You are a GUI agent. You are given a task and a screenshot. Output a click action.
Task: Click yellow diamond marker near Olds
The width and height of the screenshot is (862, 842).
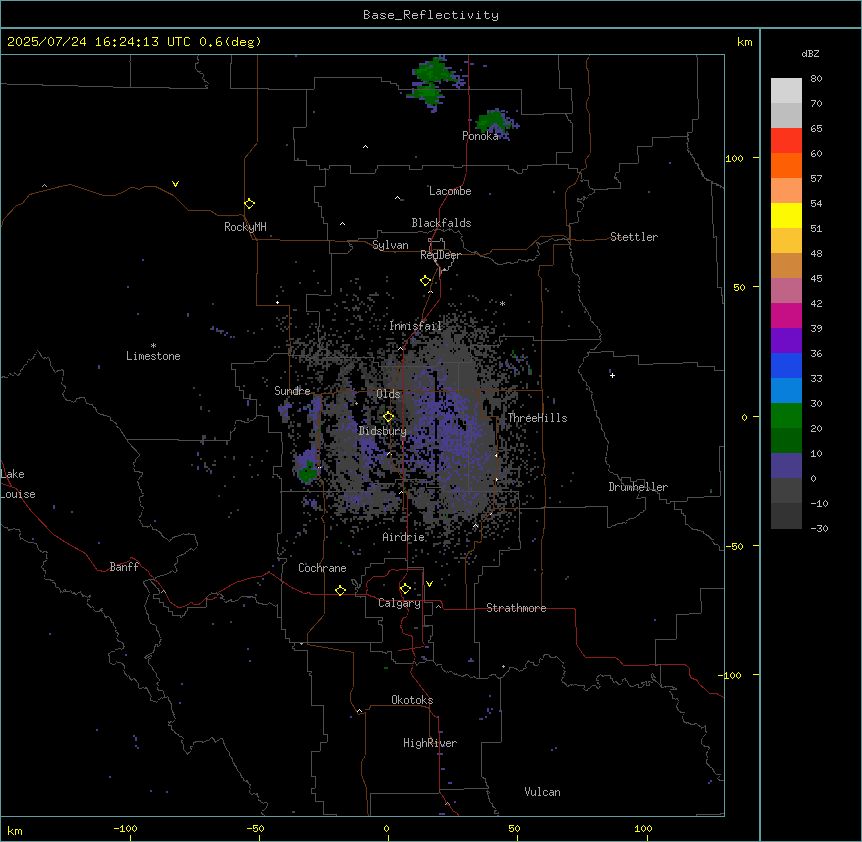point(388,417)
